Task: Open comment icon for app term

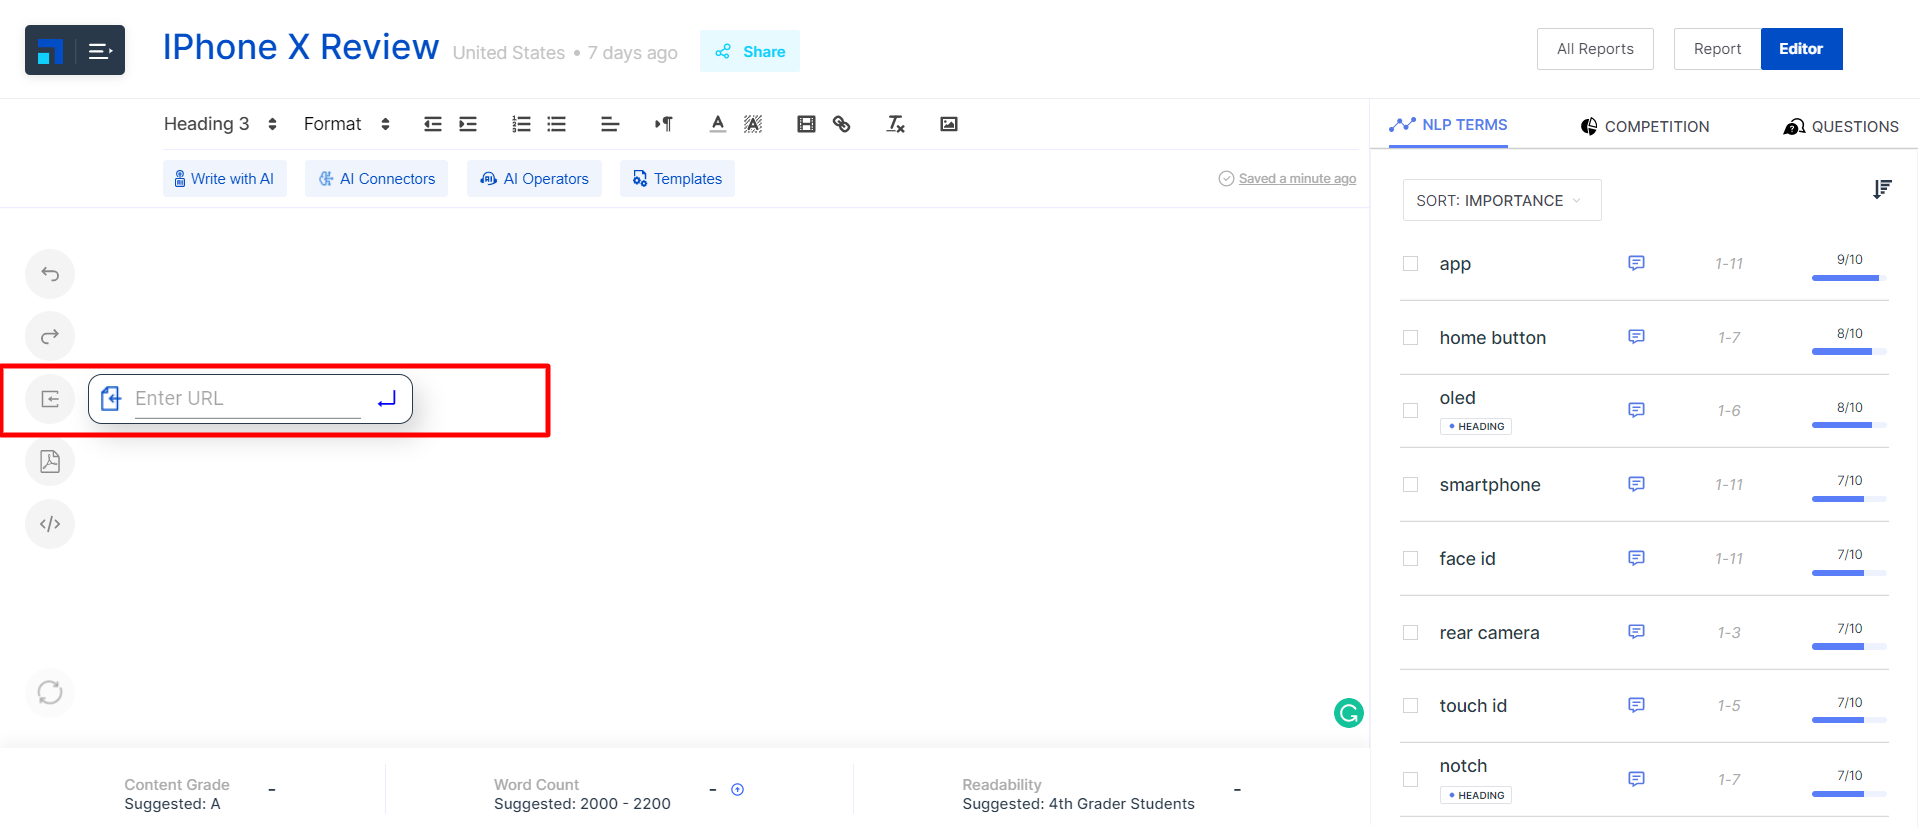Action: click(1636, 263)
